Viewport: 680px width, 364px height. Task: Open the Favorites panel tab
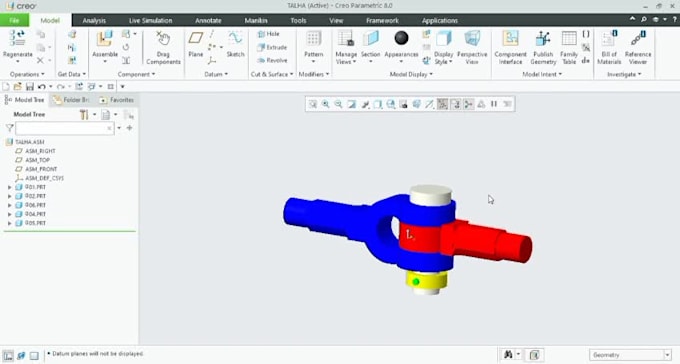click(x=117, y=100)
